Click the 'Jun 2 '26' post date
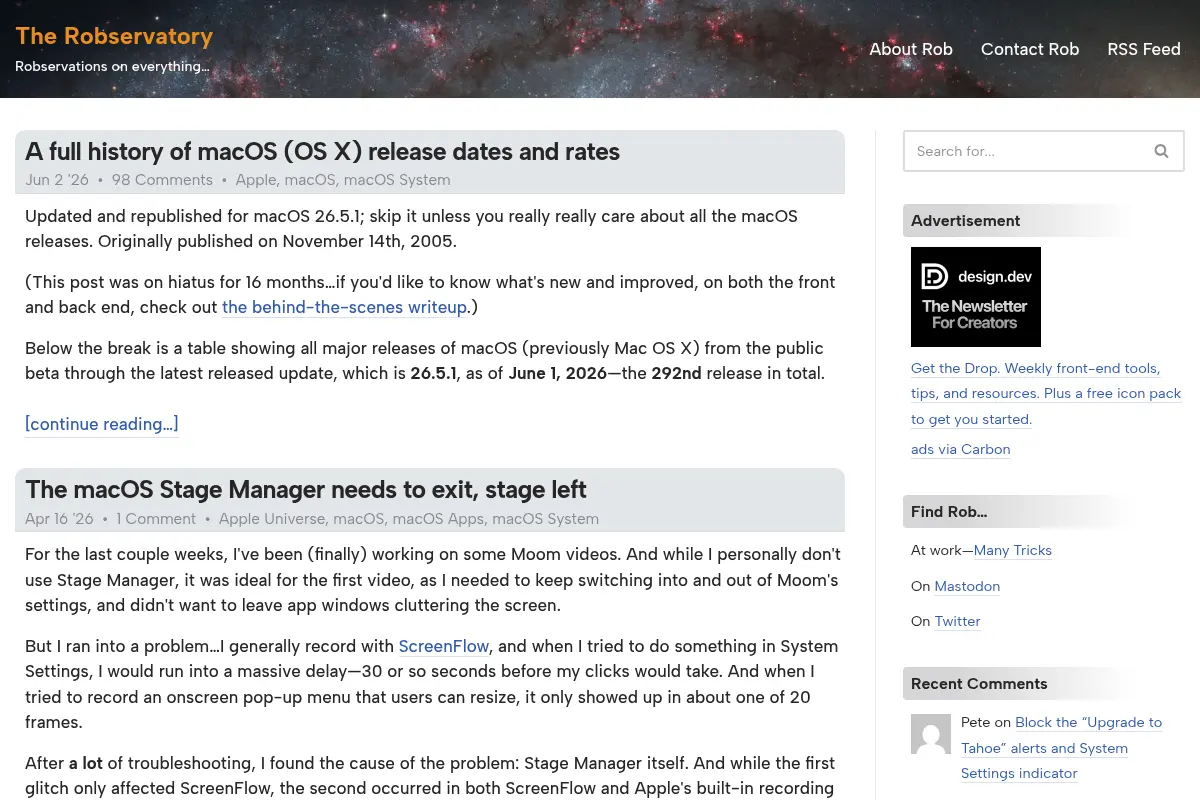Image resolution: width=1200 pixels, height=800 pixels. click(57, 180)
